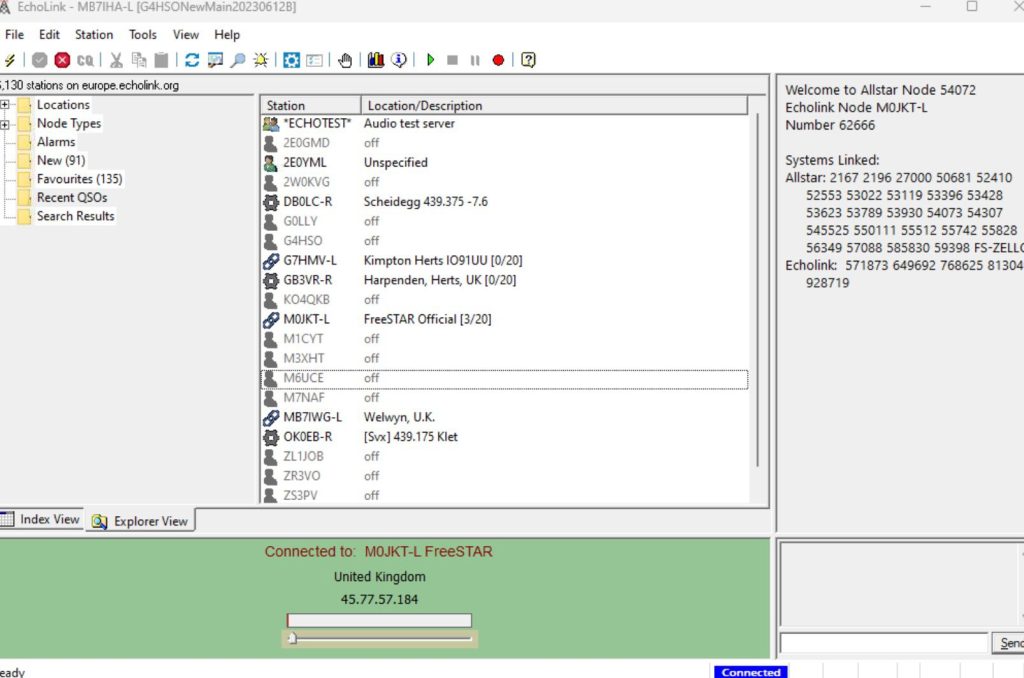Image resolution: width=1024 pixels, height=678 pixels.
Task: Click the red Record button
Action: point(498,60)
